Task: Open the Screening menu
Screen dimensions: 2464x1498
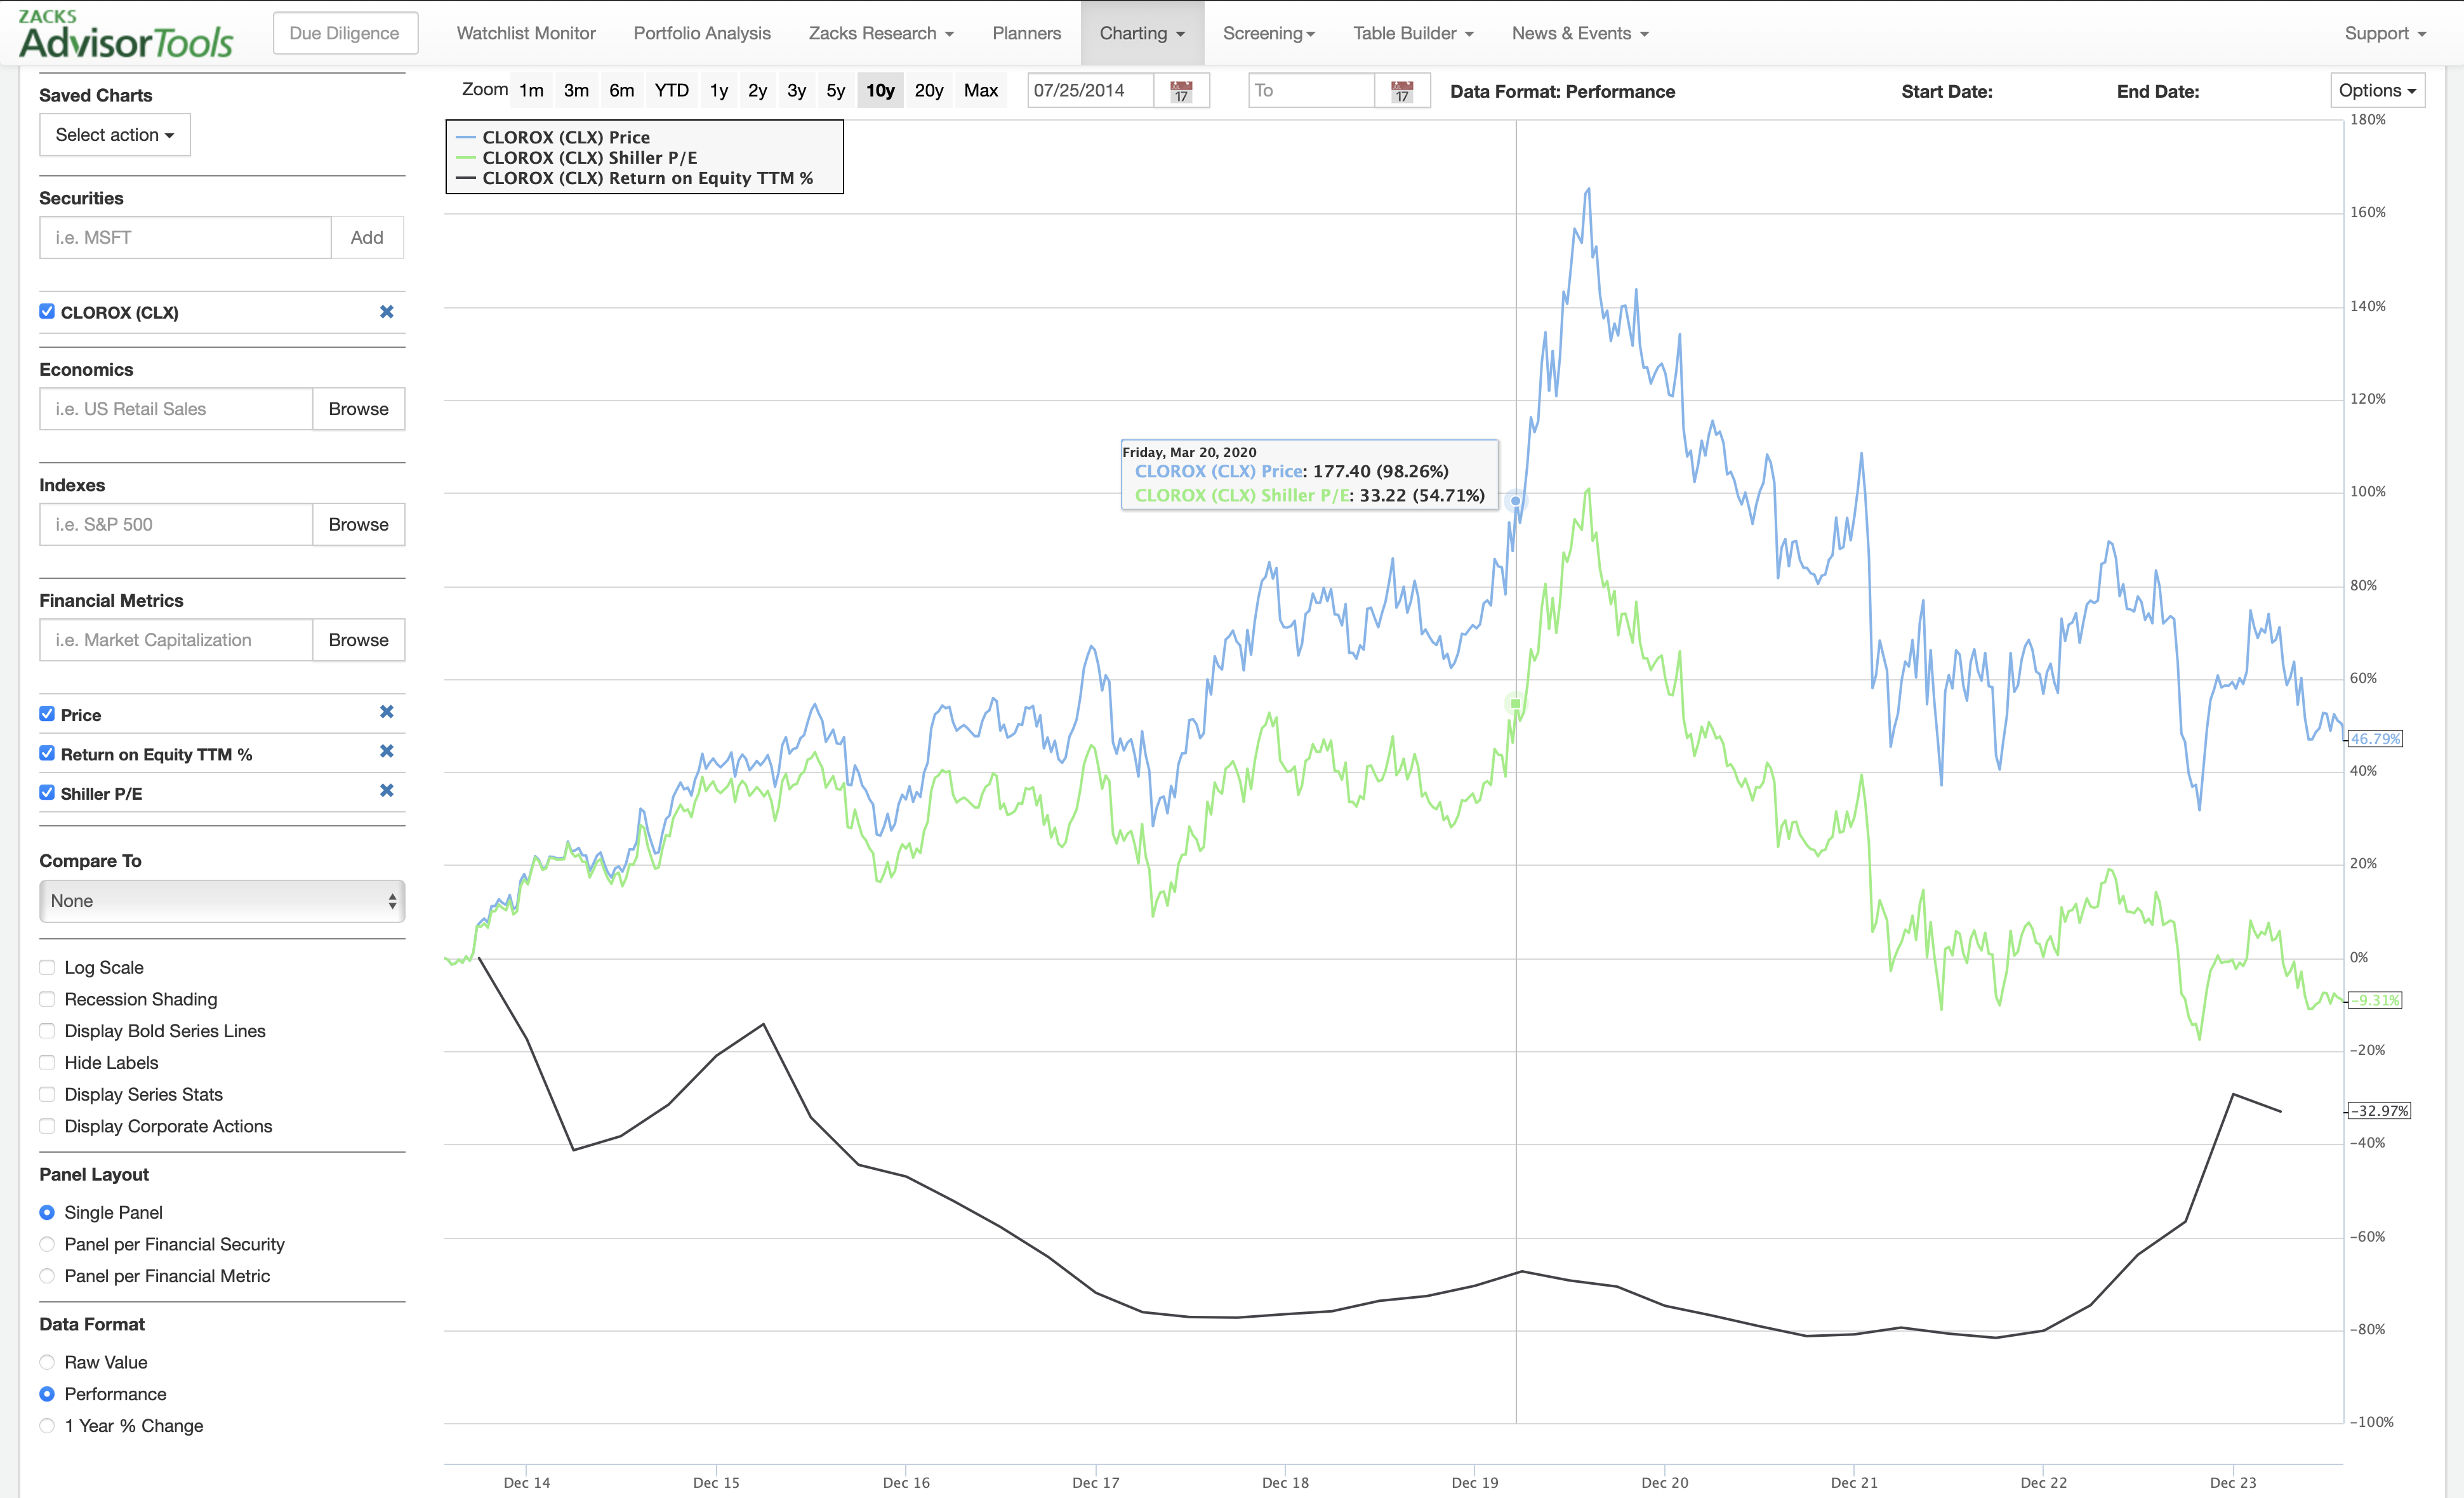Action: pyautogui.click(x=1268, y=32)
